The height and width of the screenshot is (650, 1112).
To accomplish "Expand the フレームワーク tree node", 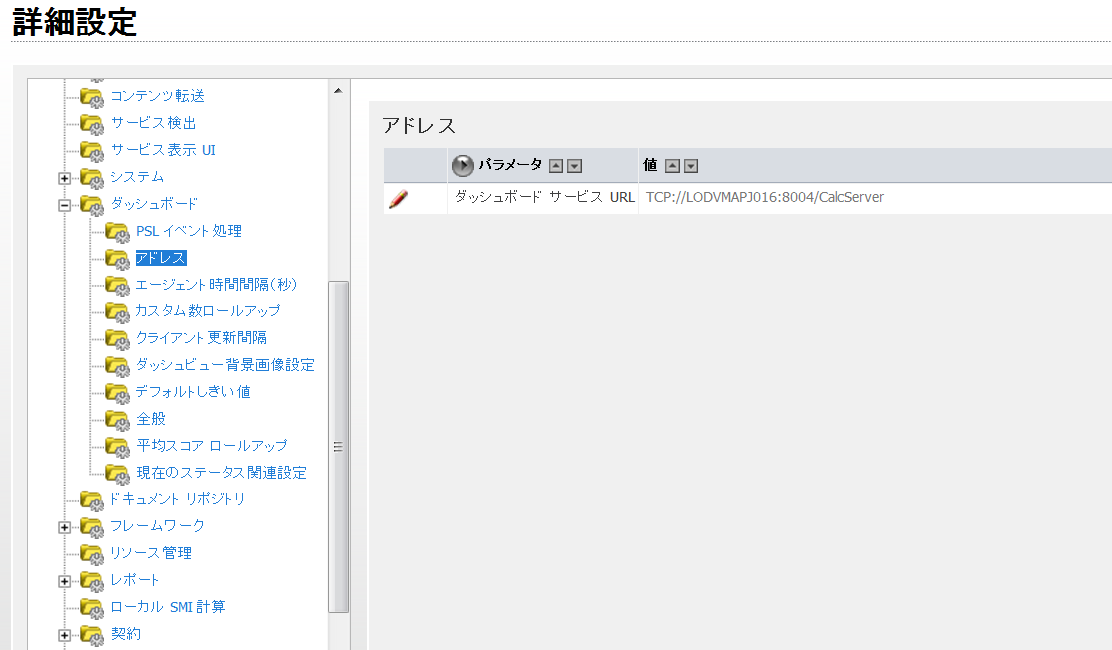I will pyautogui.click(x=64, y=527).
